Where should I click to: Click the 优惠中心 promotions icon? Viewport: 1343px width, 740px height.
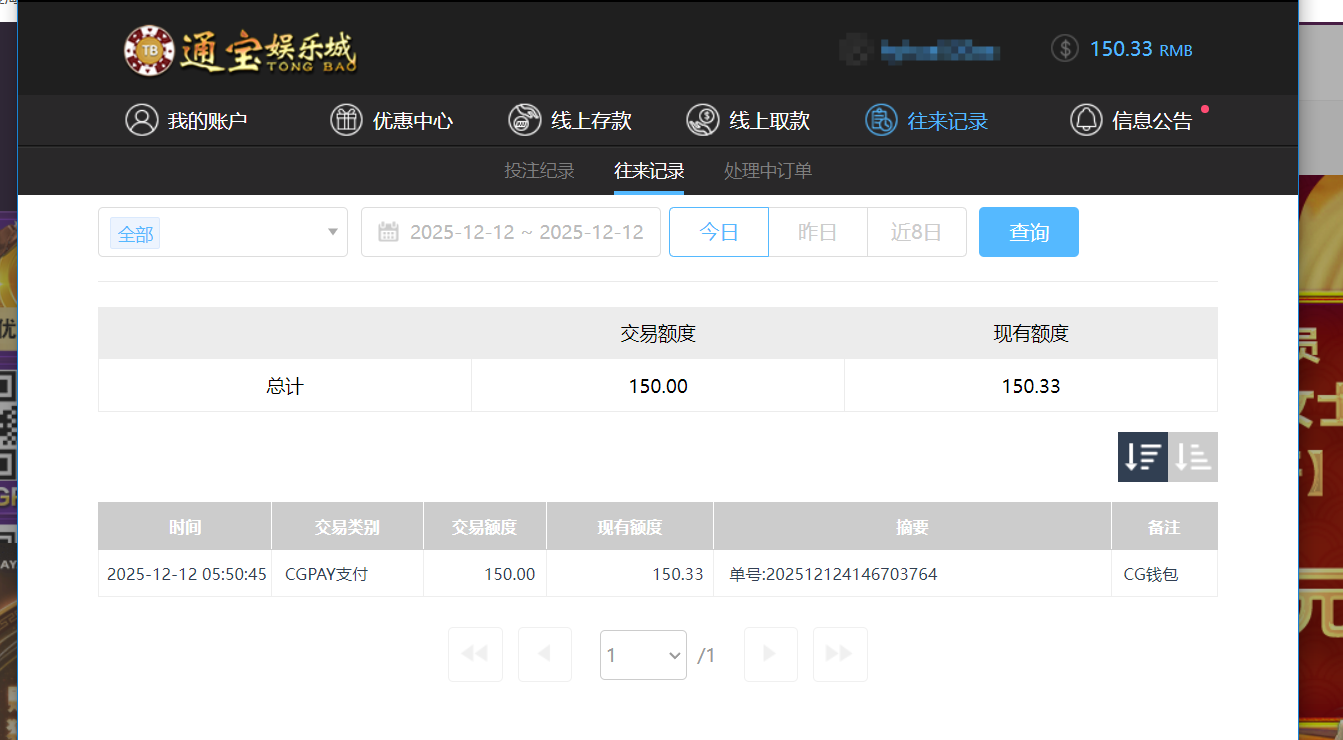tap(347, 119)
